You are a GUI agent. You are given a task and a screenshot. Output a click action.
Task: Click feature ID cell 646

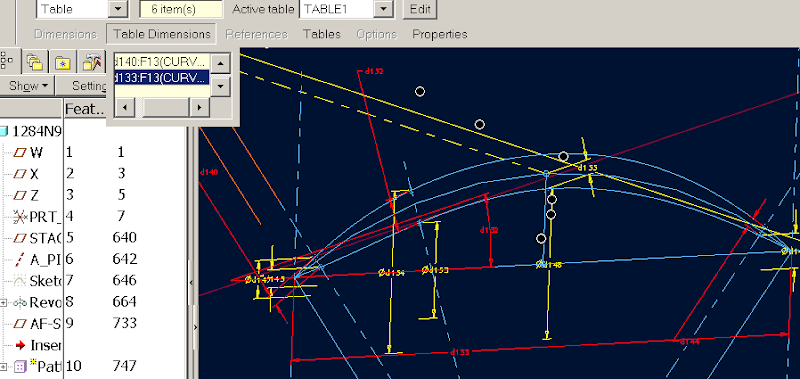[124, 281]
